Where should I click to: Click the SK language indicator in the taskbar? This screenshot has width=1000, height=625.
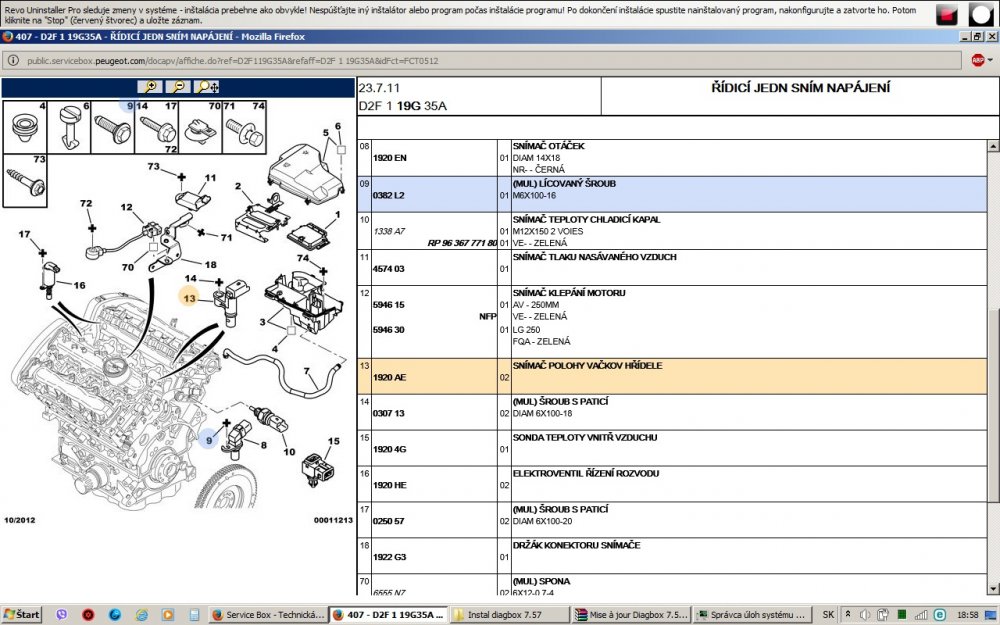tap(828, 615)
